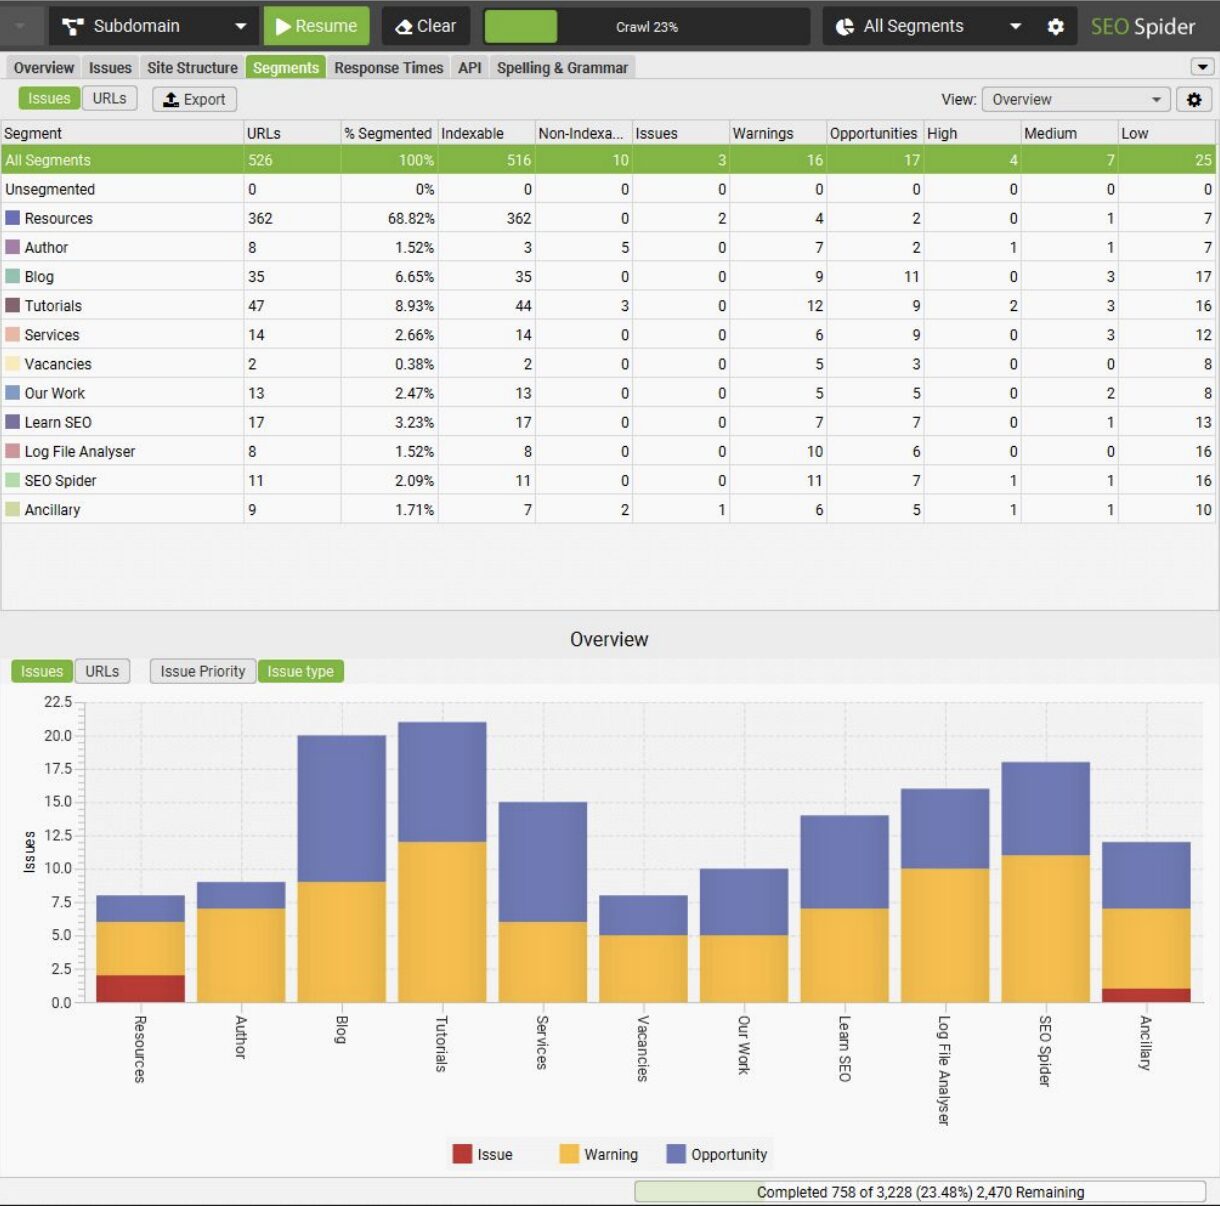Click the Author segment color swatch
The image size is (1220, 1206).
click(x=13, y=247)
